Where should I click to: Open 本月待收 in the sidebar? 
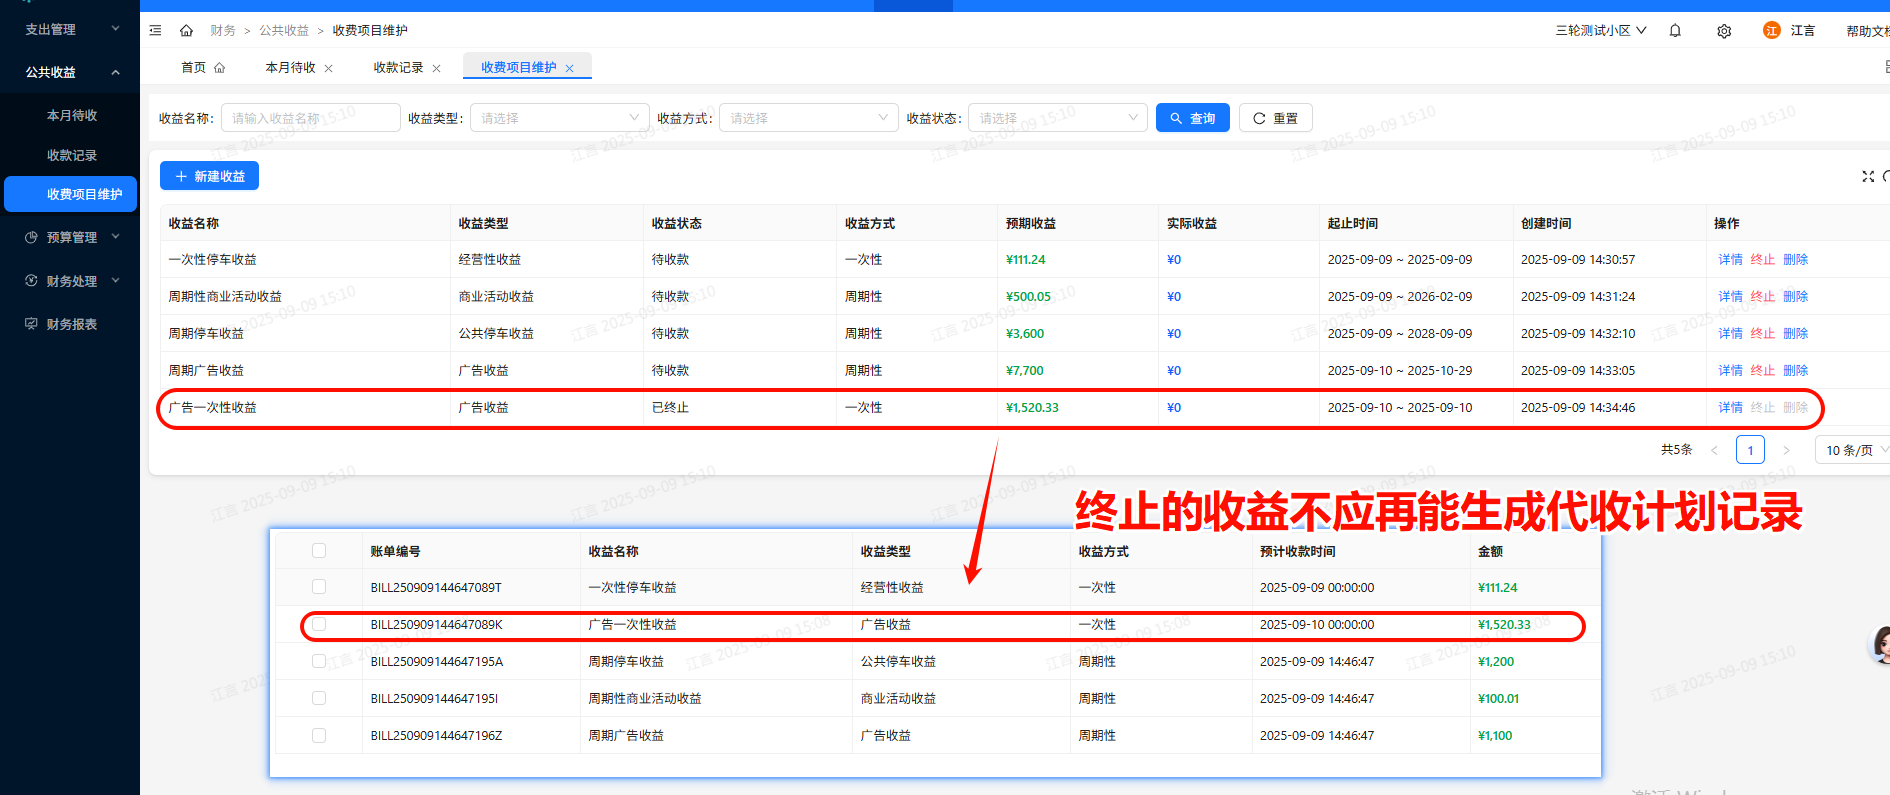pos(72,116)
